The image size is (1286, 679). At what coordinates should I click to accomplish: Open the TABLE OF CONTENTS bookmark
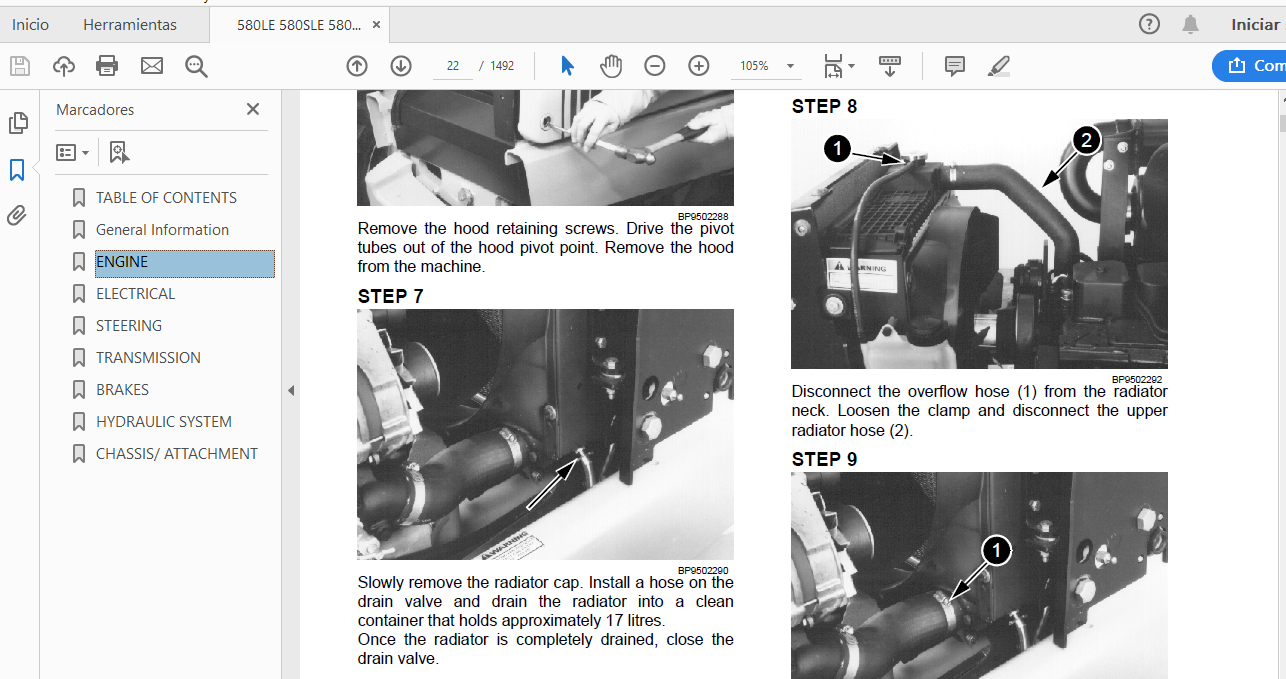[x=166, y=198]
